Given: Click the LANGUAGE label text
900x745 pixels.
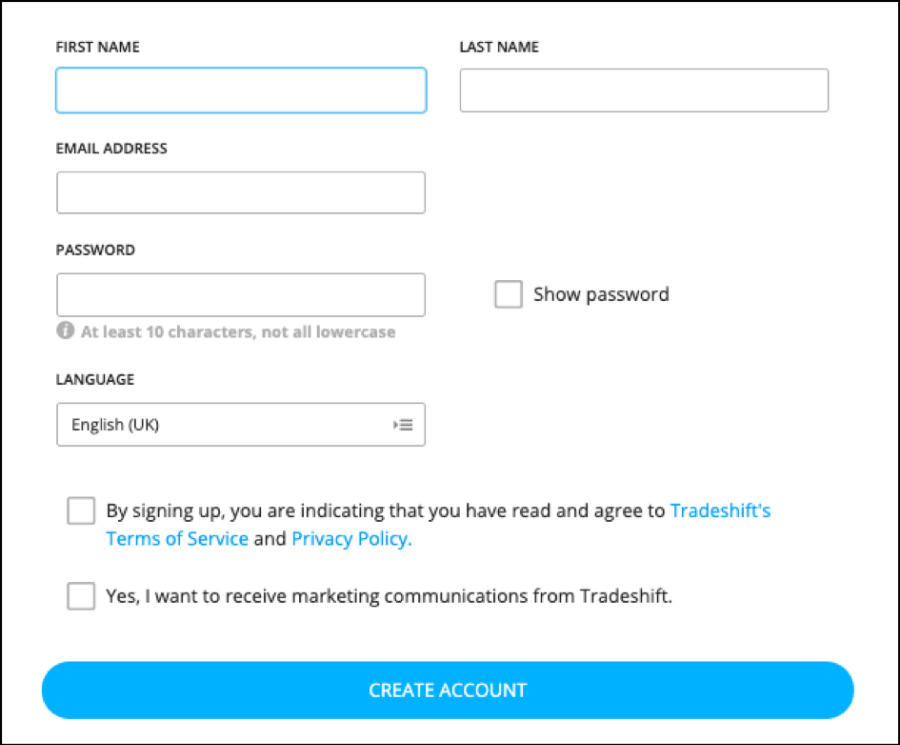Looking at the screenshot, I should tap(95, 380).
